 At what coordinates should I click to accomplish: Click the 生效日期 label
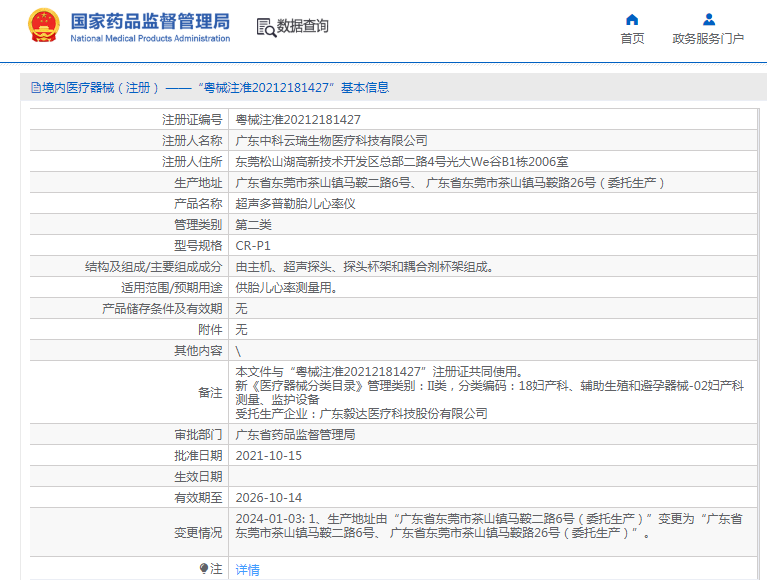pos(198,477)
